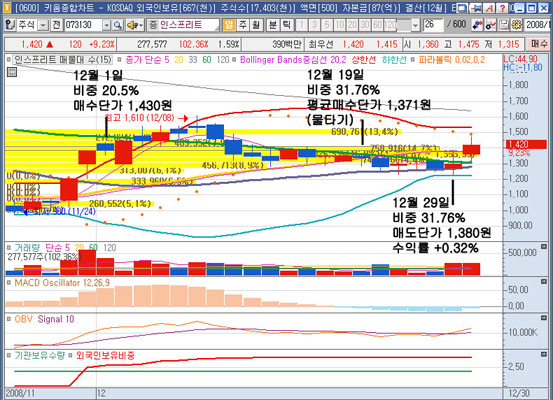Click the LC:44.90 label at top right

(x=520, y=59)
